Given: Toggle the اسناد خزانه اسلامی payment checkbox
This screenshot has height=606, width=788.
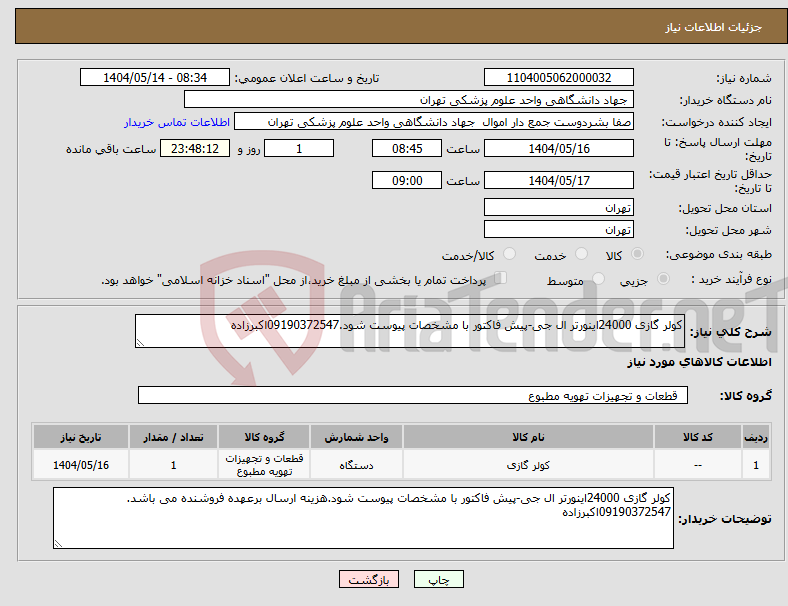Looking at the screenshot, I should click(x=501, y=278).
